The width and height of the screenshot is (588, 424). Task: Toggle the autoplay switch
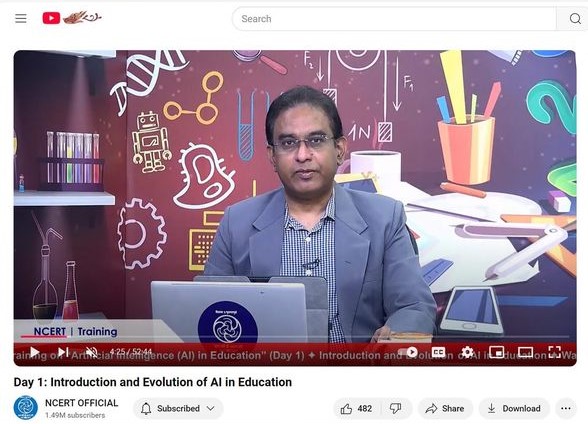tap(408, 352)
